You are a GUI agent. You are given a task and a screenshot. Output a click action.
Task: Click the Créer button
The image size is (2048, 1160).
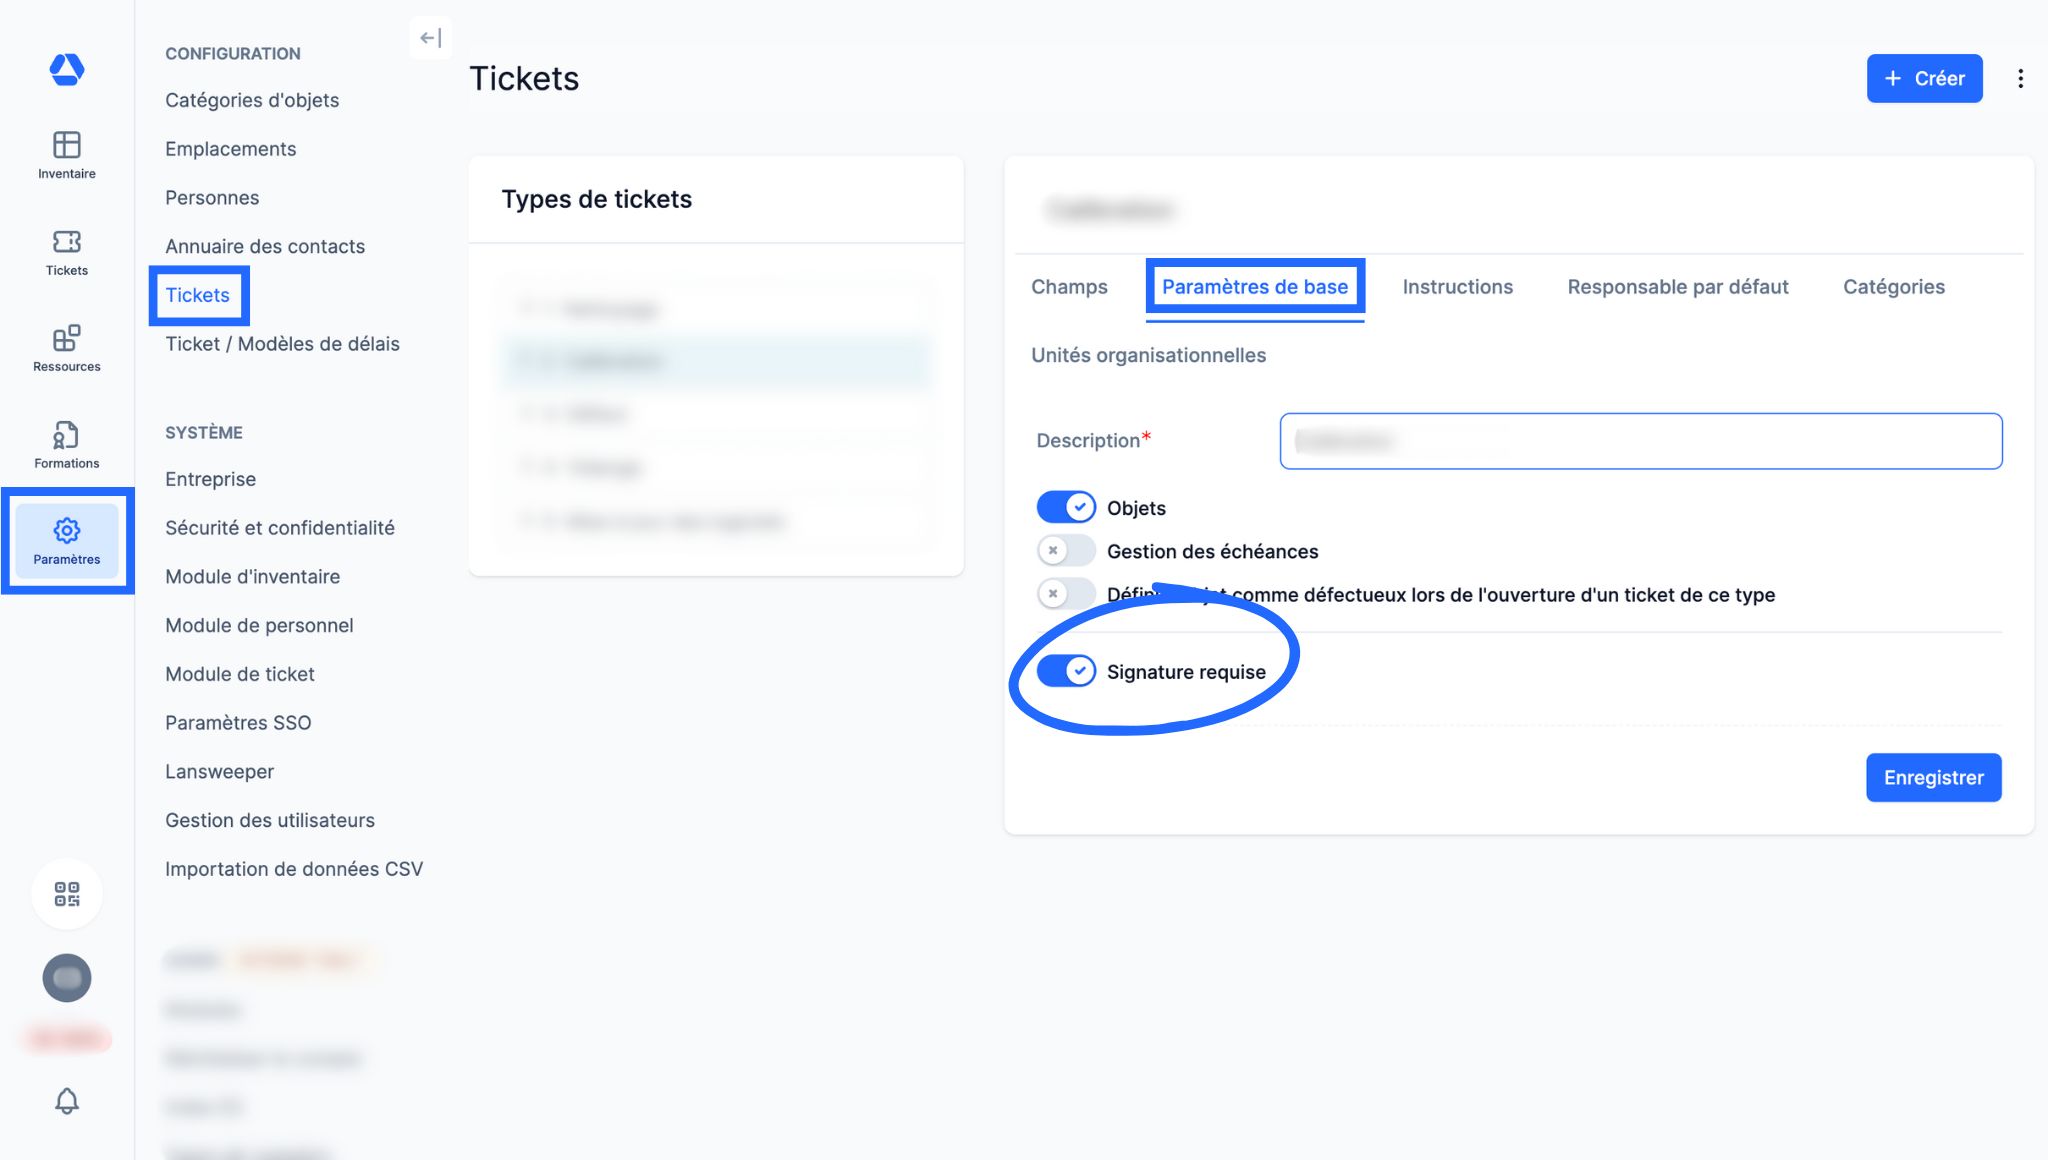(x=1924, y=78)
